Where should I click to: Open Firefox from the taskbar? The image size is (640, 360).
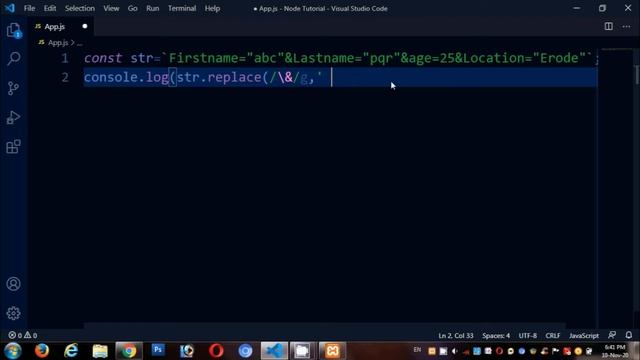(42, 351)
